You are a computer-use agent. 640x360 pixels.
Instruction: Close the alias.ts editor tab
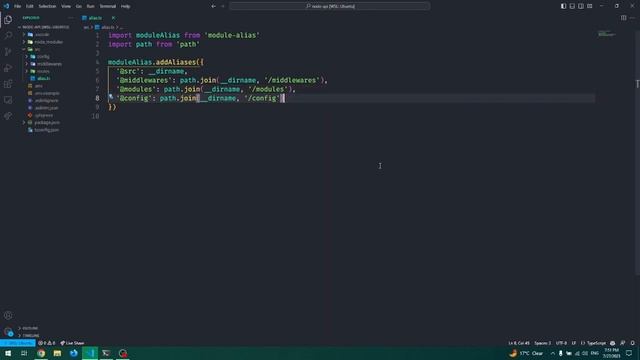[x=113, y=18]
